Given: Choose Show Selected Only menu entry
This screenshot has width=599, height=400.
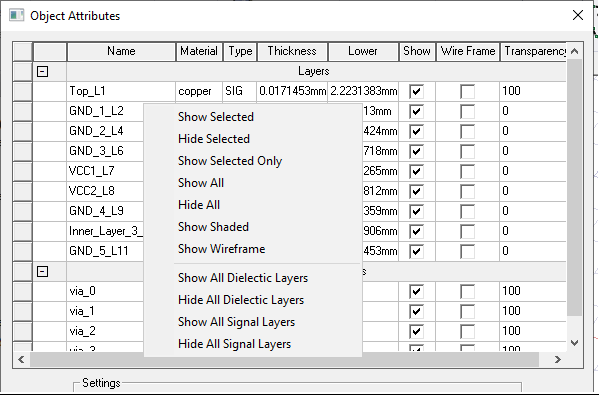Looking at the screenshot, I should (253, 161).
